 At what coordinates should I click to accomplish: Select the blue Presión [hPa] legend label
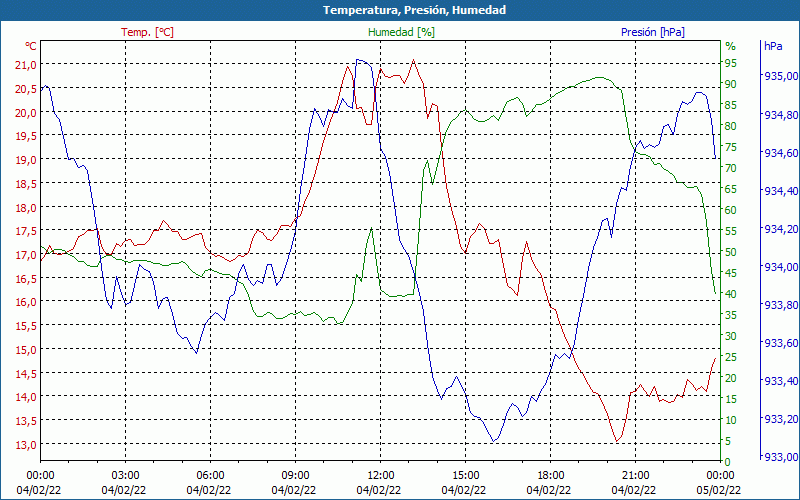point(653,32)
